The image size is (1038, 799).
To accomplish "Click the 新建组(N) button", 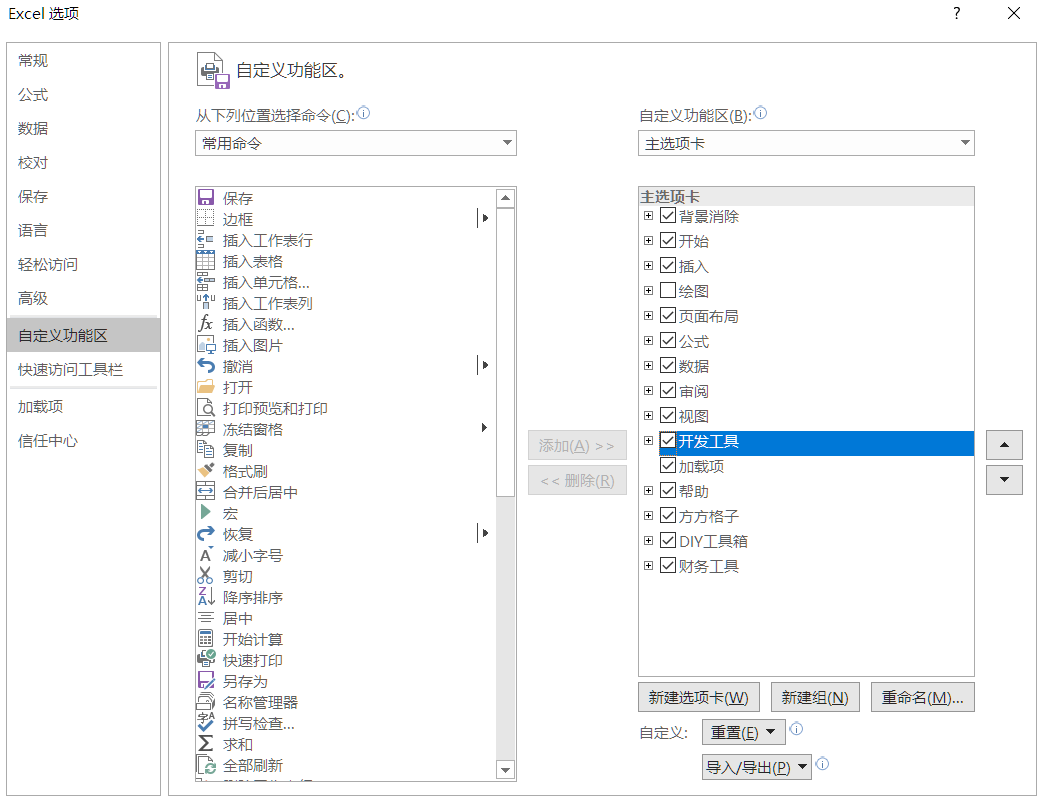I will pyautogui.click(x=815, y=697).
